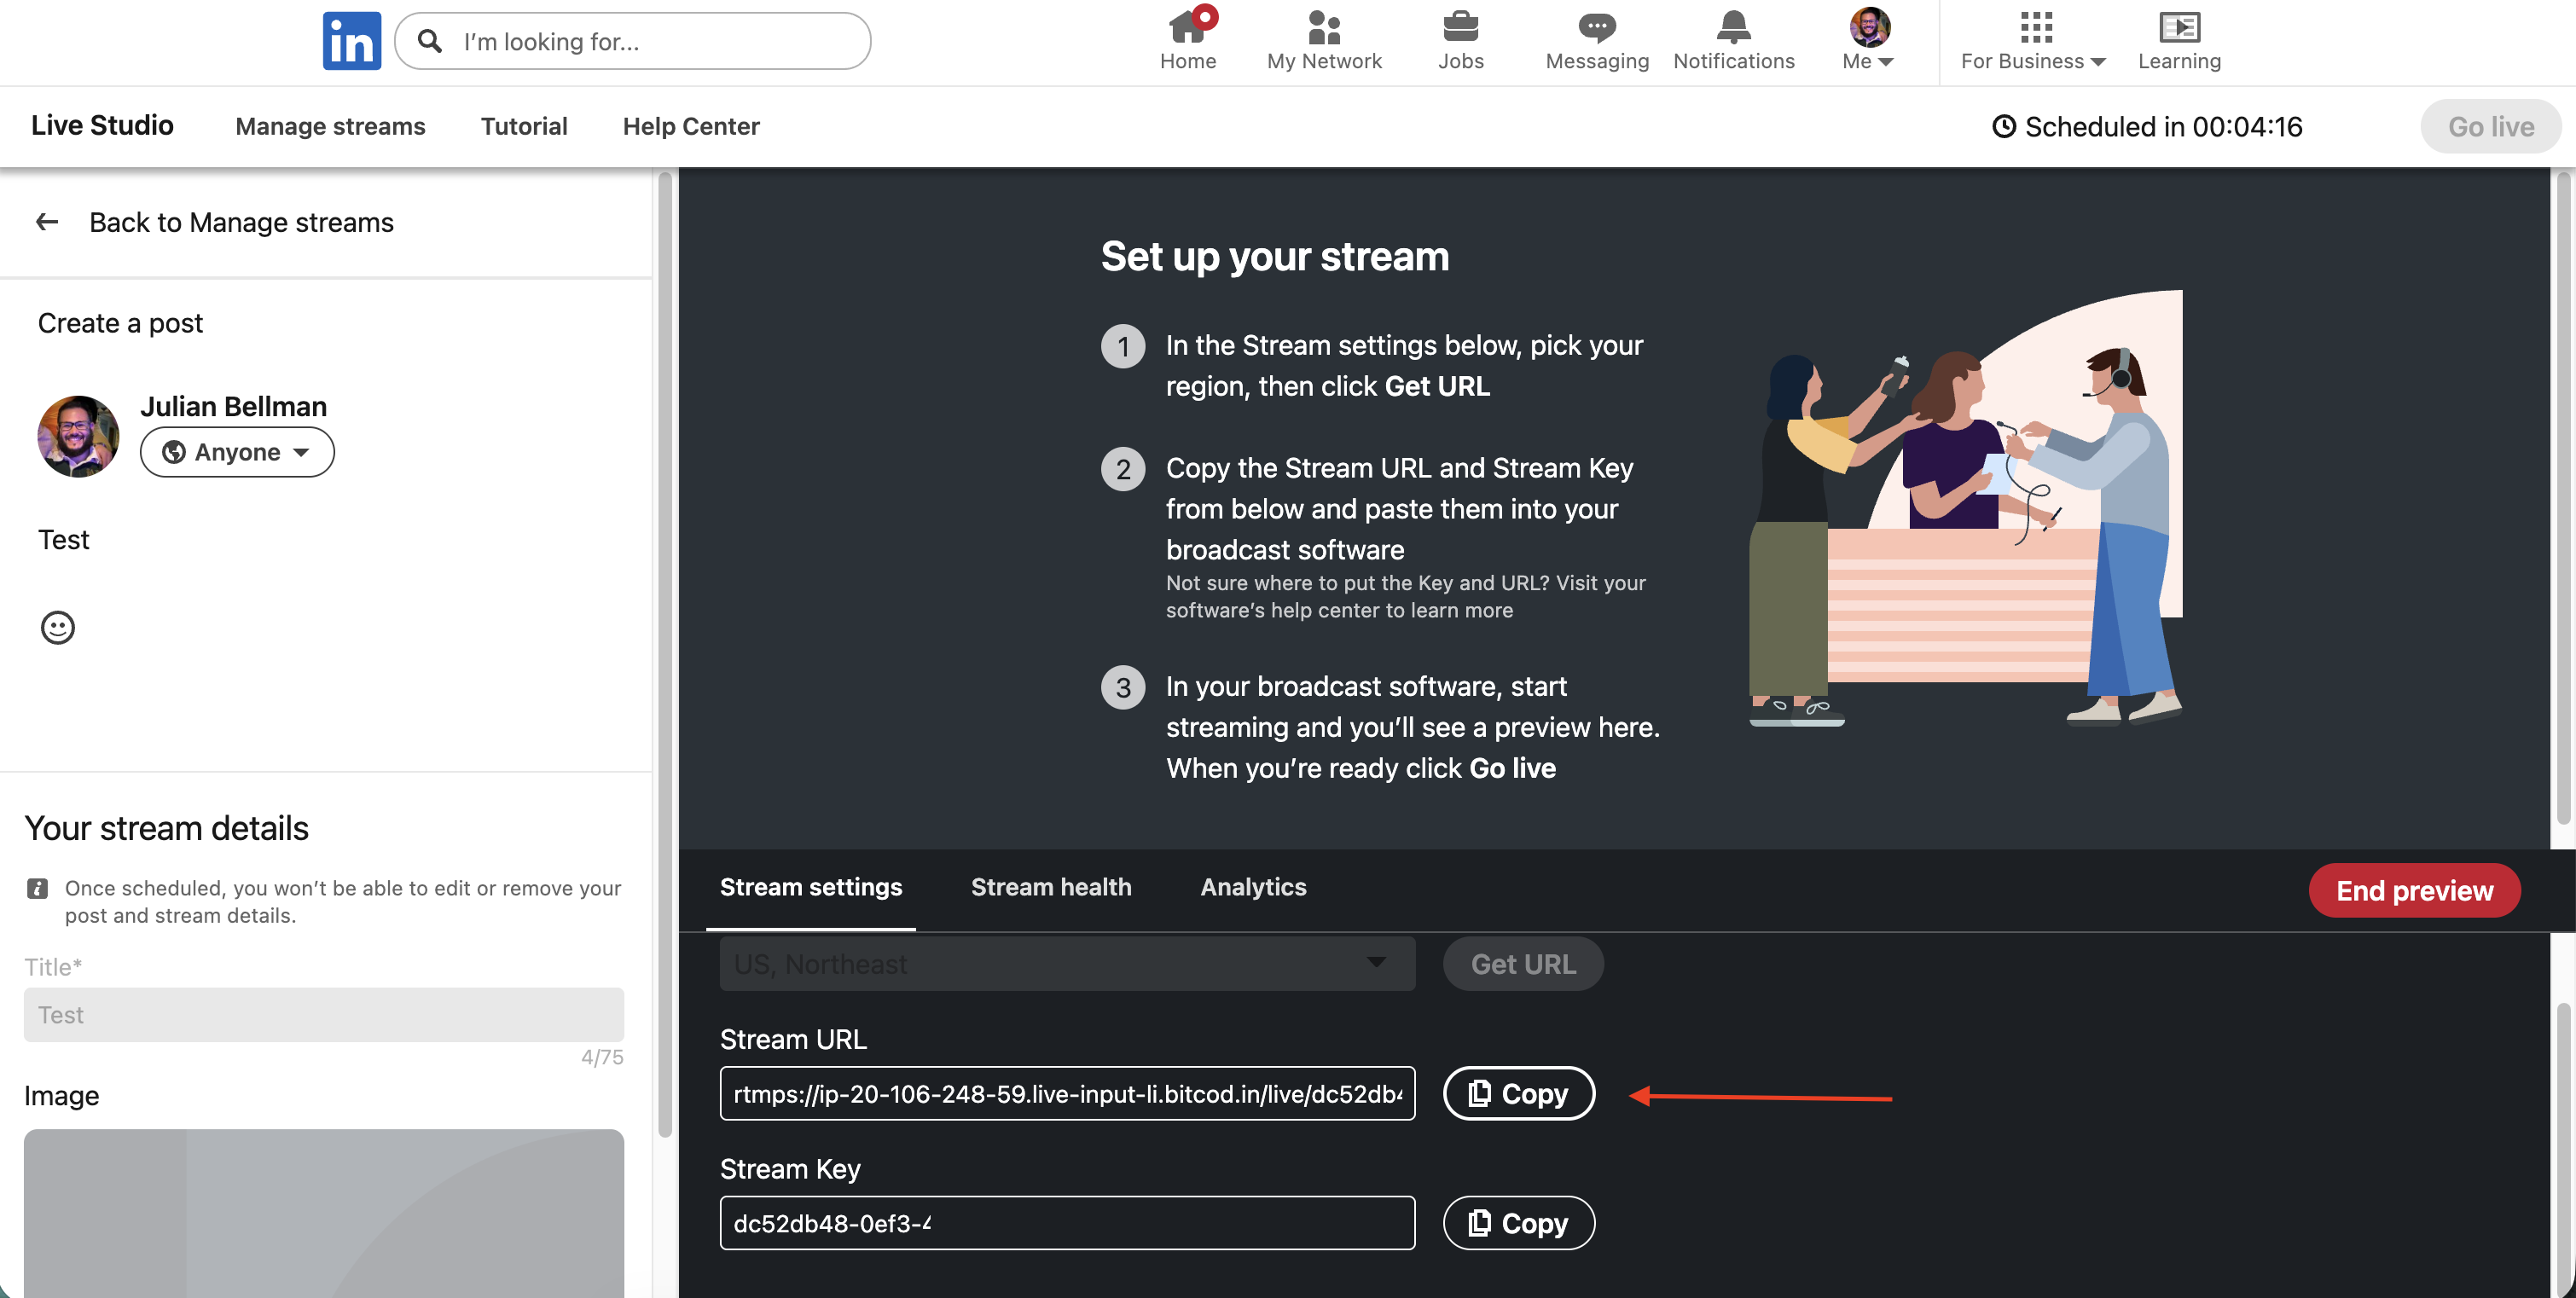Open the Anyone visibility dropdown
2576x1298 pixels.
[237, 452]
